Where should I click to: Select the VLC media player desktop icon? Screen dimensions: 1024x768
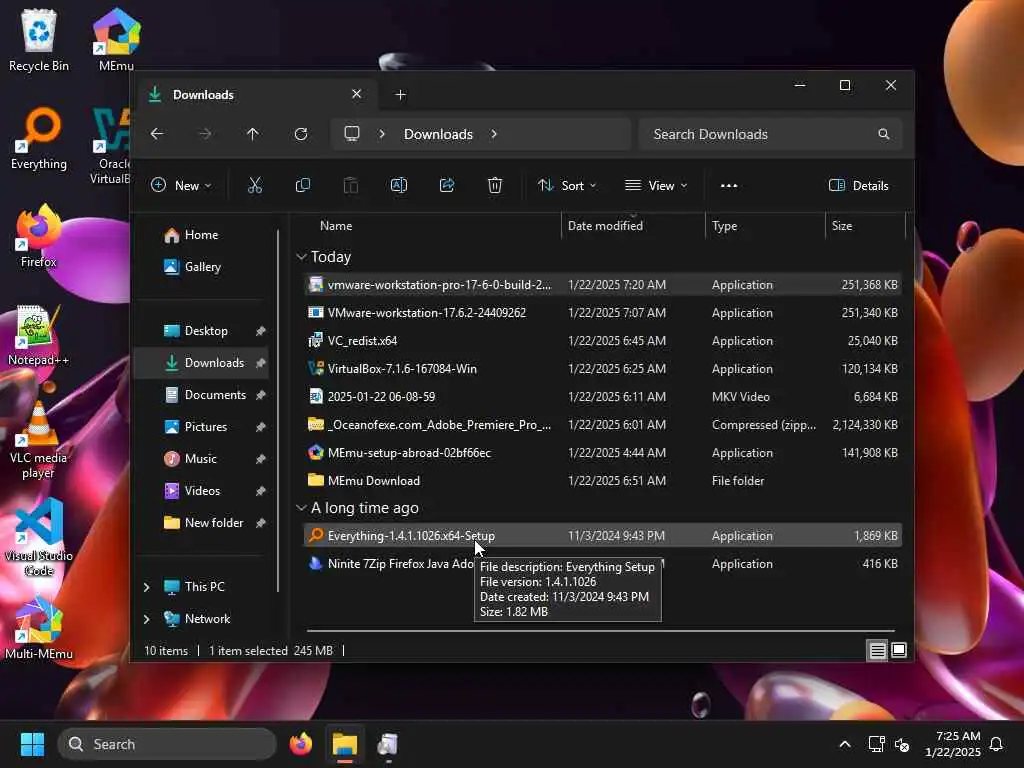(x=39, y=440)
